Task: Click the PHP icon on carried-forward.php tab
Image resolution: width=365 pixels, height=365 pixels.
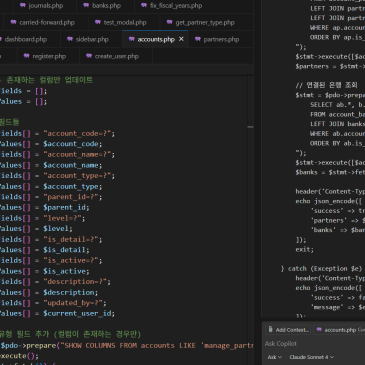Action: (13, 22)
